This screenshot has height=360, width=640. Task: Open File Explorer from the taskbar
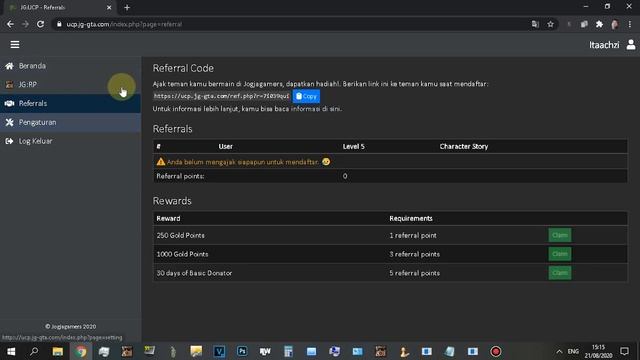58,351
